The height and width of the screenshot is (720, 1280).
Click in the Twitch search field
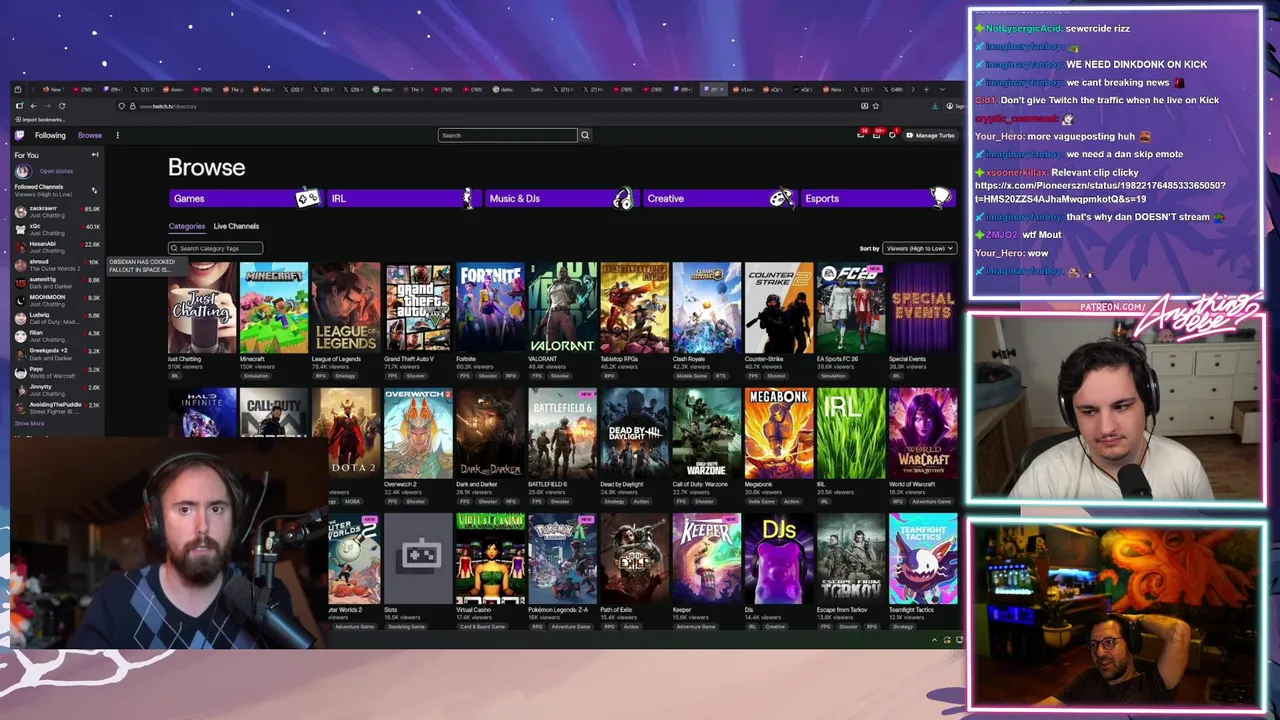[x=507, y=135]
